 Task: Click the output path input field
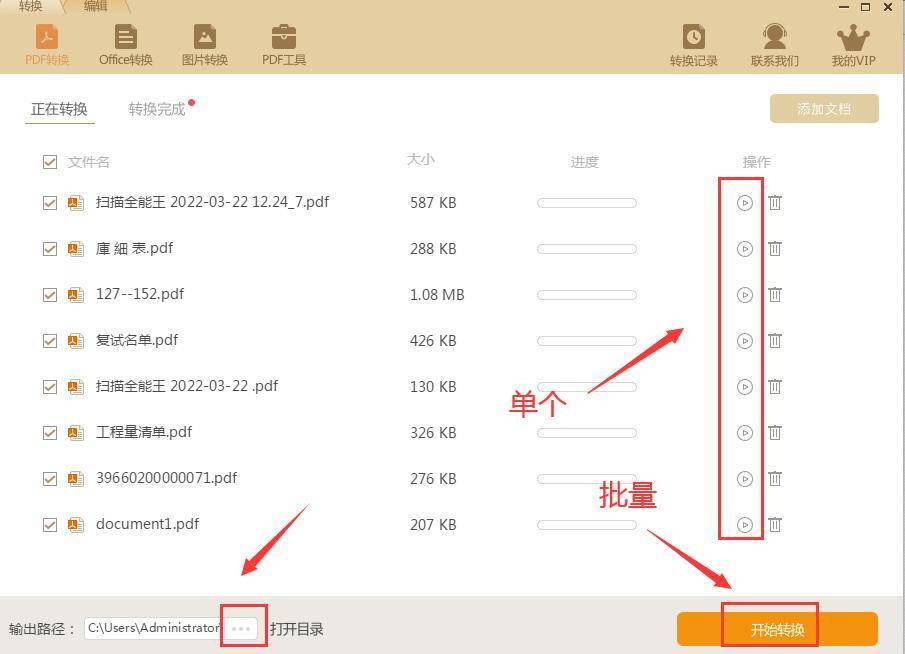click(155, 628)
